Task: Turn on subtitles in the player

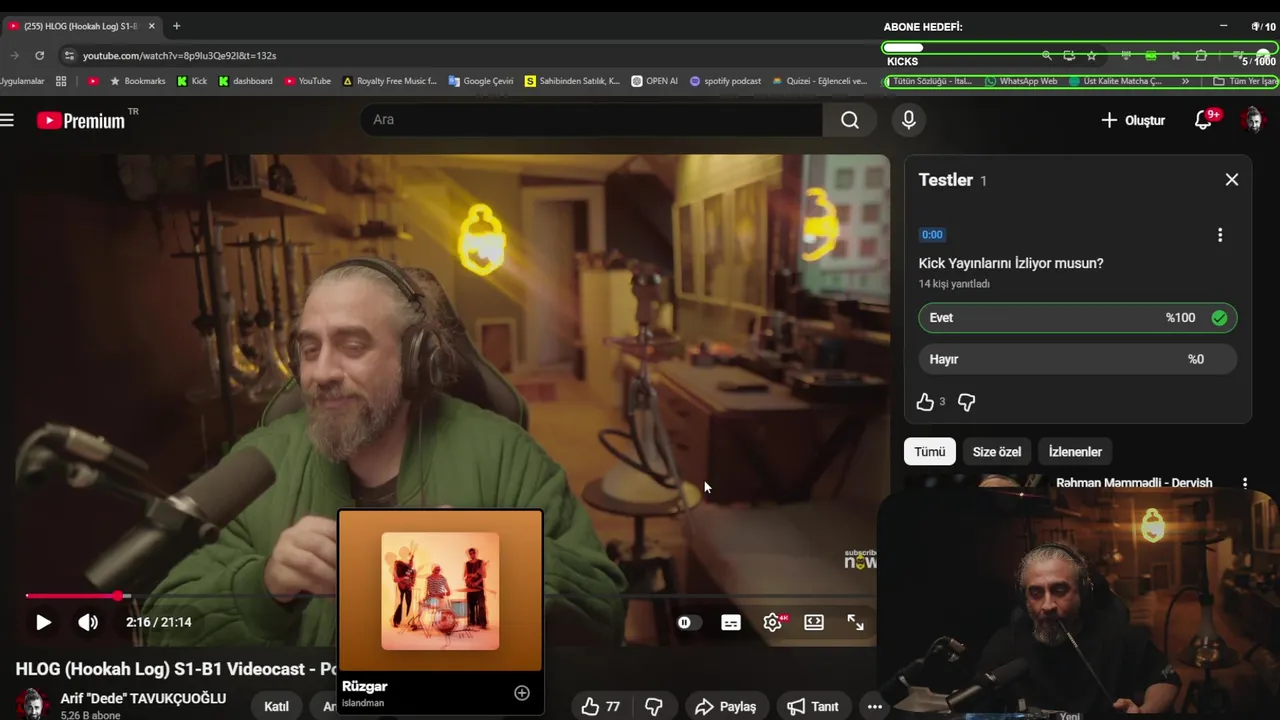Action: coord(731,622)
